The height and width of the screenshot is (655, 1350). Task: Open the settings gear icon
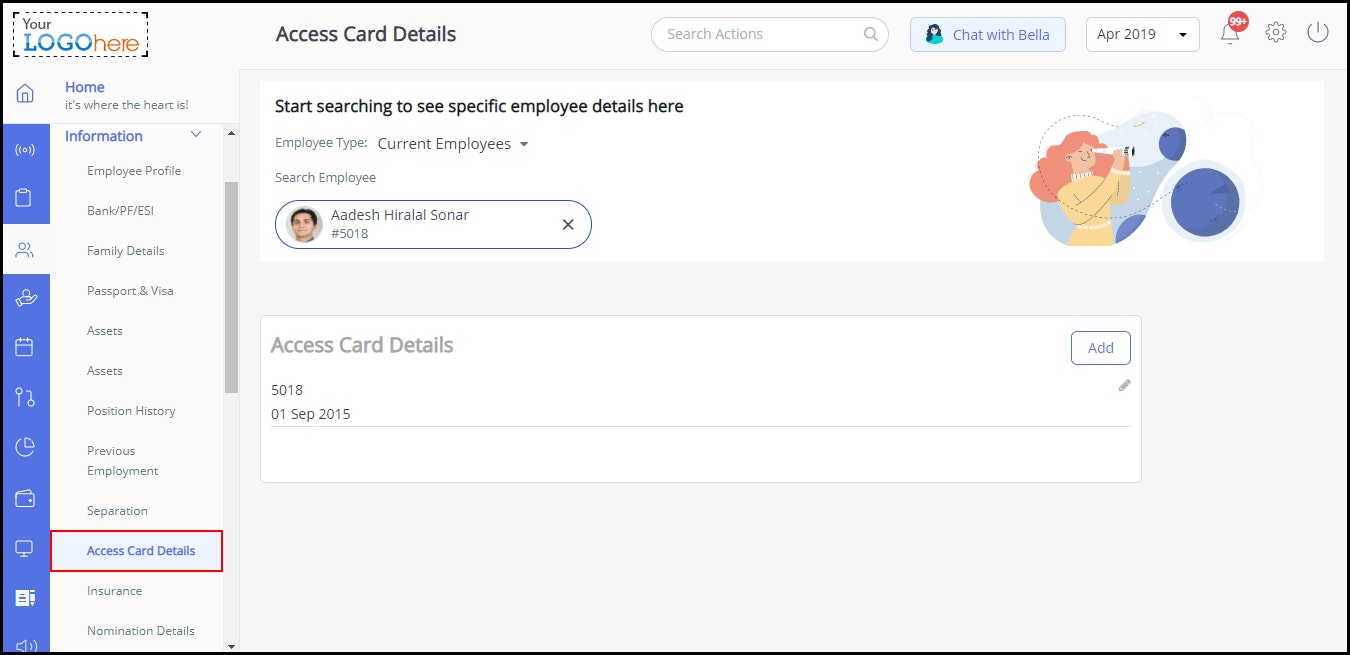(x=1275, y=32)
